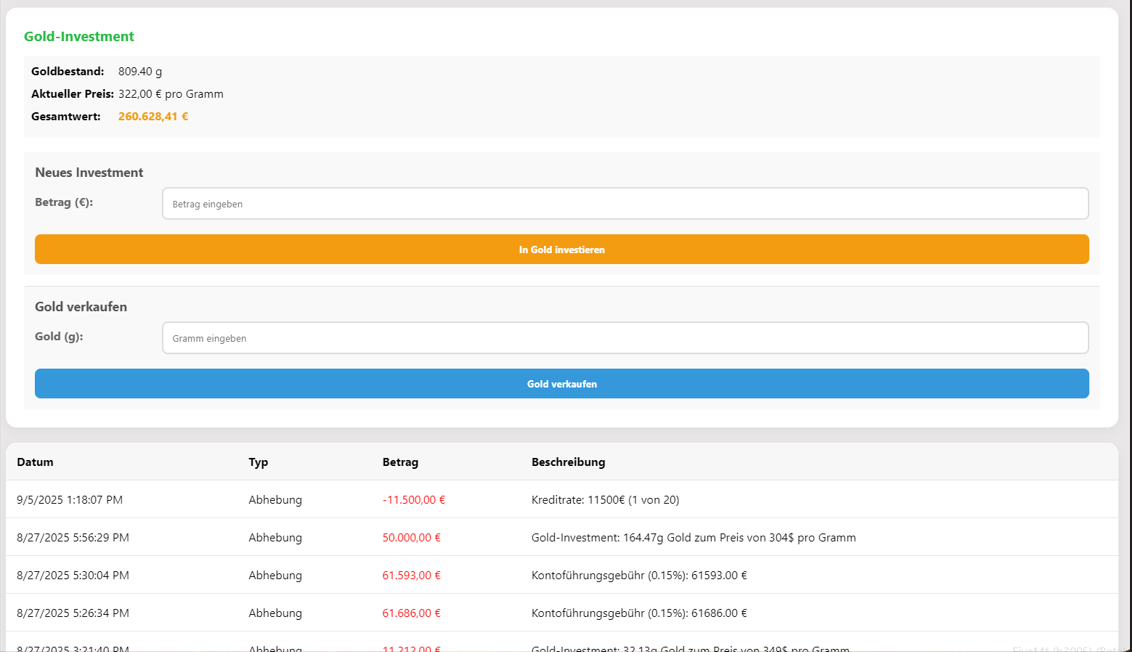Click the 50.000,00 € amount
Screen dimensions: 1132x652
pos(411,538)
